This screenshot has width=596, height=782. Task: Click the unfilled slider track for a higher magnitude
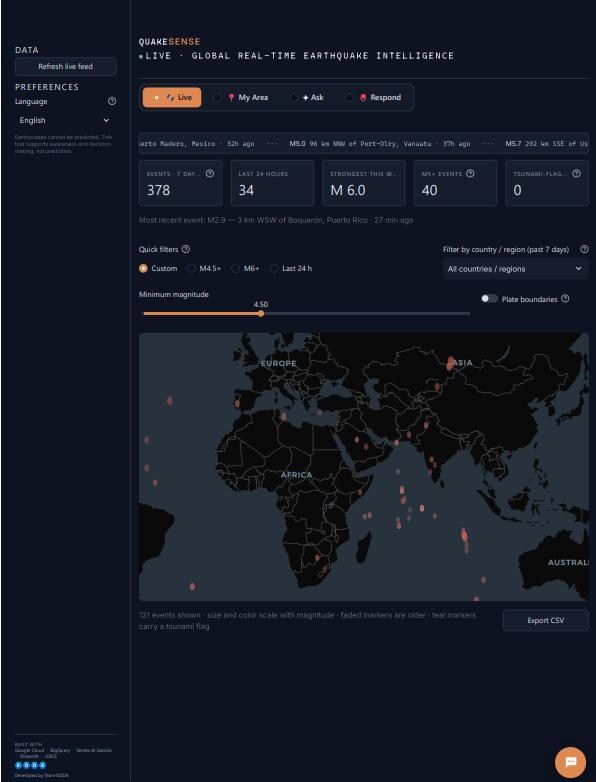coord(367,313)
